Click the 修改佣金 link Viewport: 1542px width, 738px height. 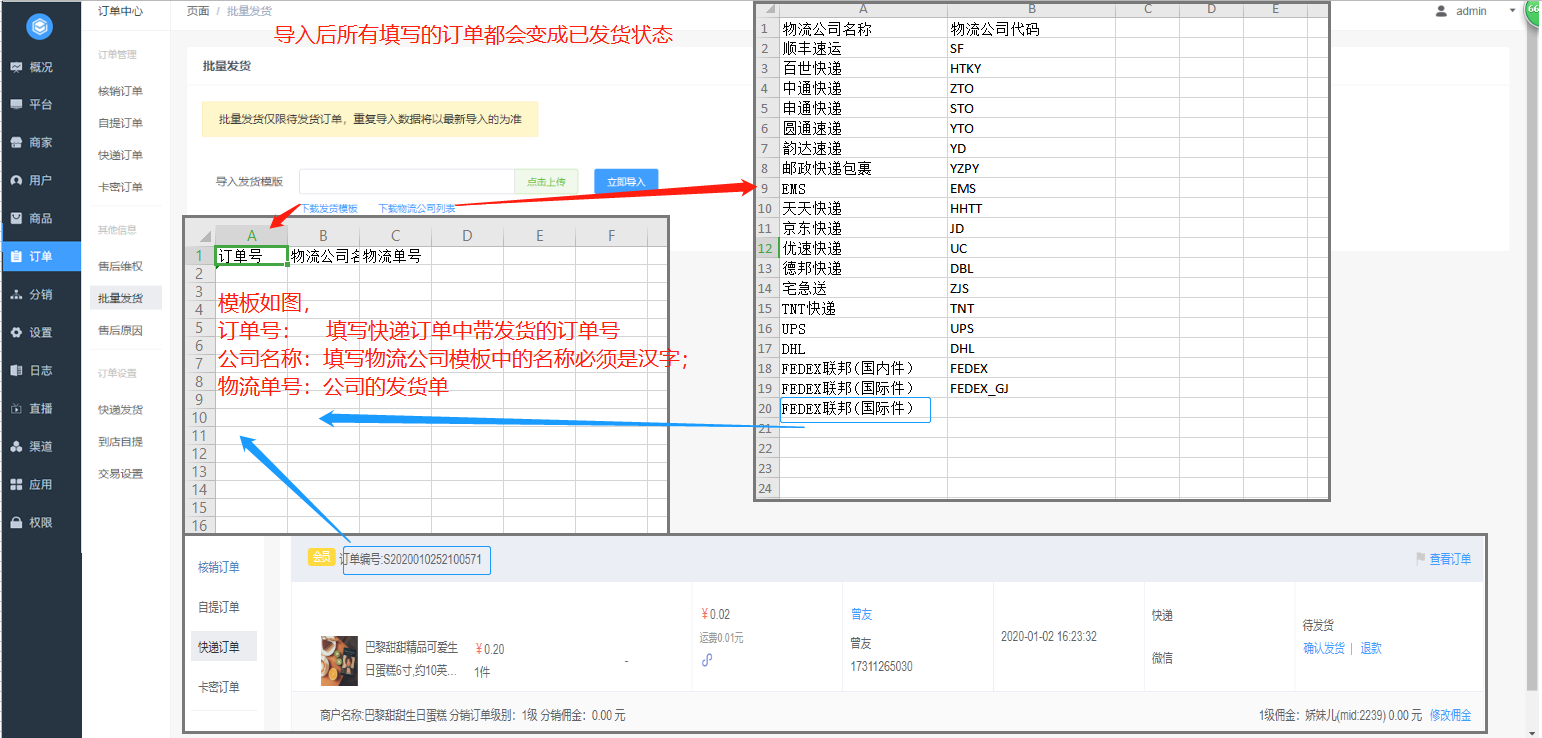[x=1451, y=715]
